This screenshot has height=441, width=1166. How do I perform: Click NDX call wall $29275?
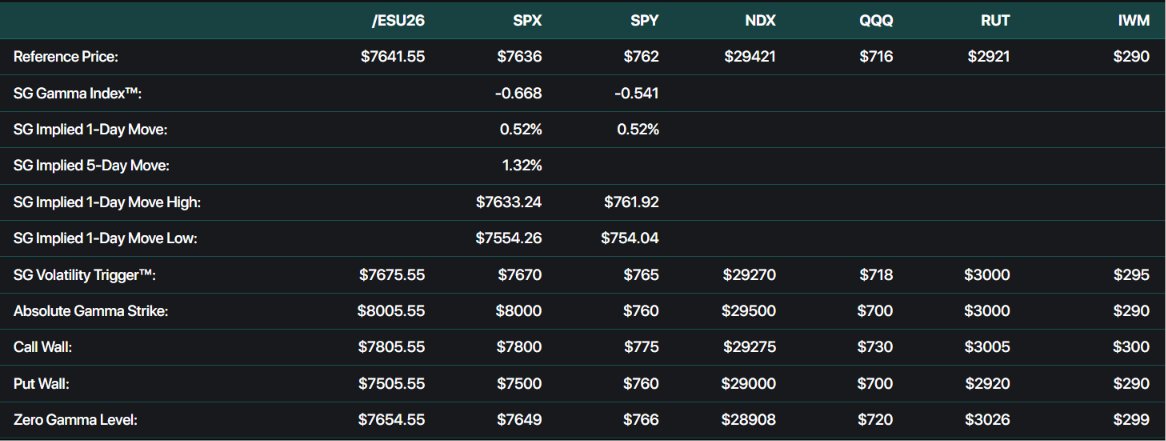[x=750, y=347]
